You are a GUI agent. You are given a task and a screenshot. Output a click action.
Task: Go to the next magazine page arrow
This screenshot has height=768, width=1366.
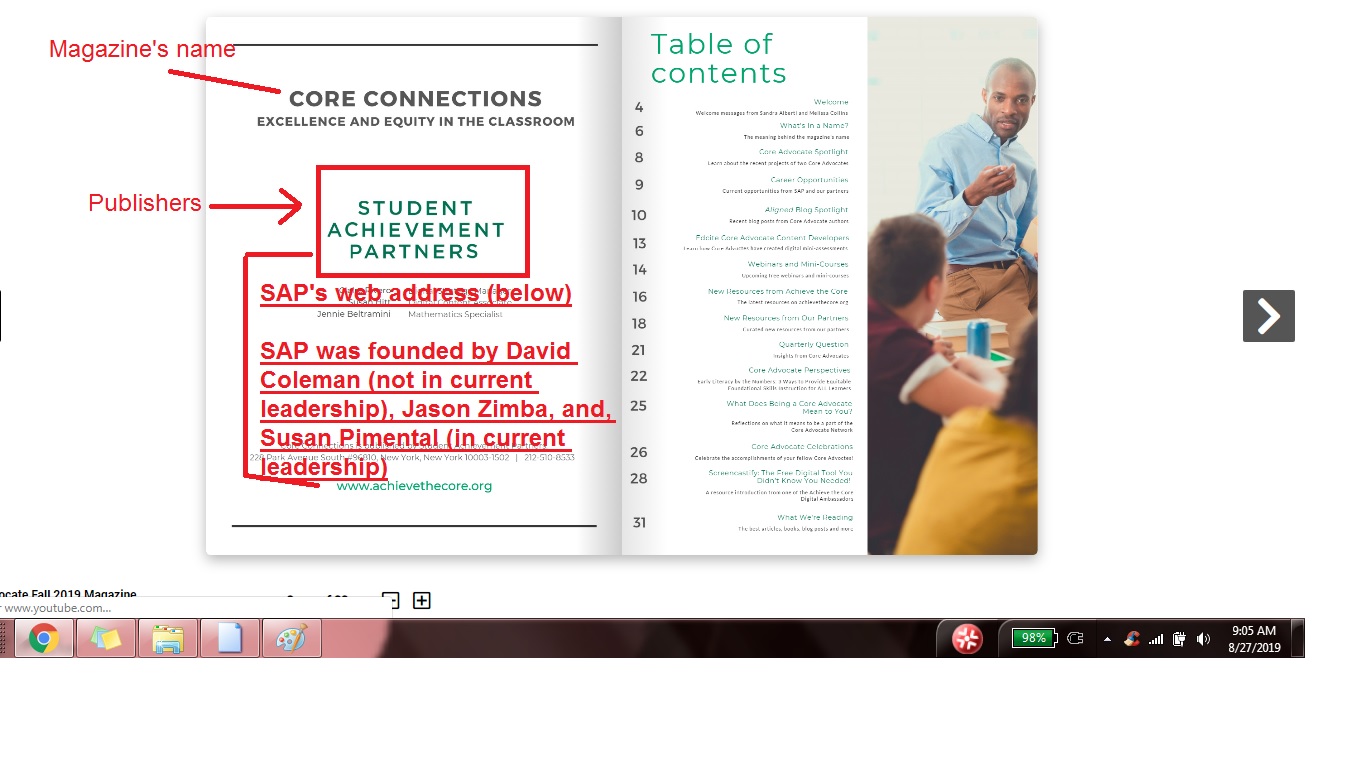pyautogui.click(x=1269, y=316)
